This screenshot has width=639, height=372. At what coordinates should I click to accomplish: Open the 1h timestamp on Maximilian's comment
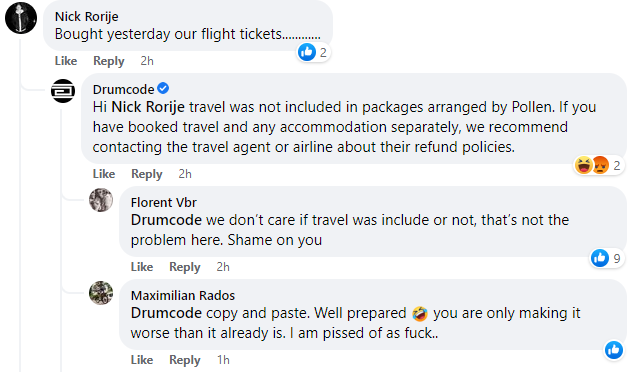223,360
